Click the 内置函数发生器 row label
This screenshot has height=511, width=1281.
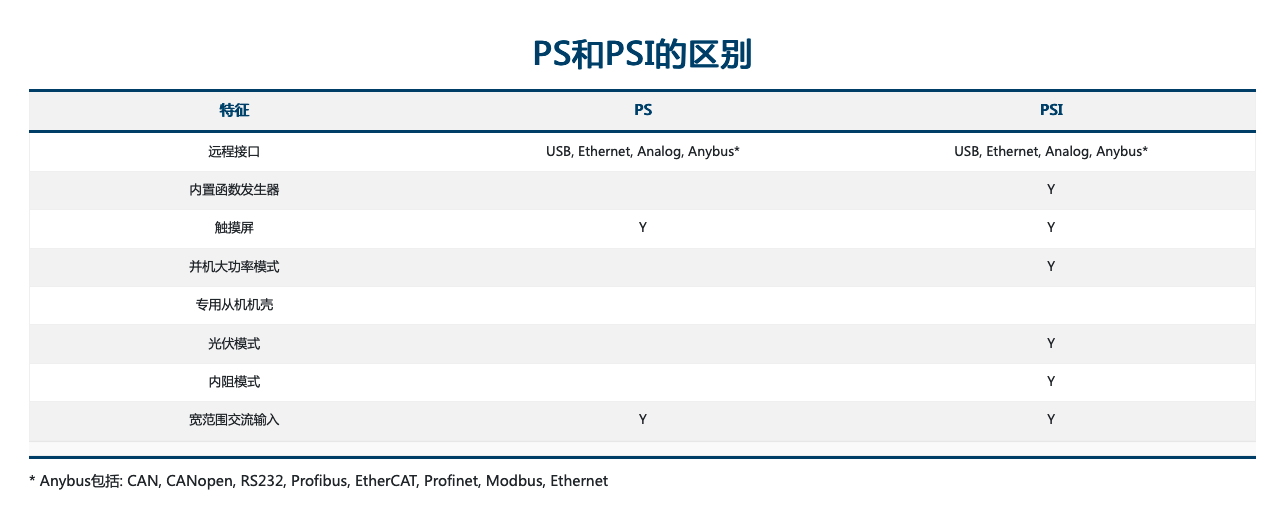tap(234, 190)
